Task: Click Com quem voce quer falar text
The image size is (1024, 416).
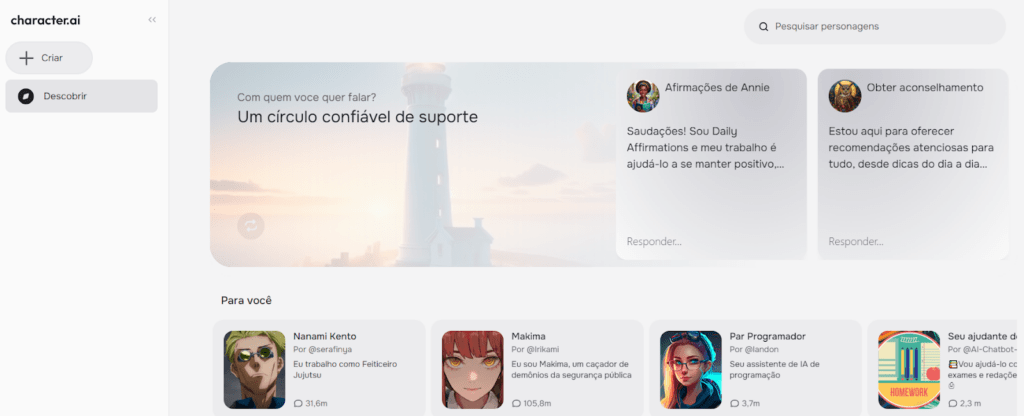Action: 306,97
